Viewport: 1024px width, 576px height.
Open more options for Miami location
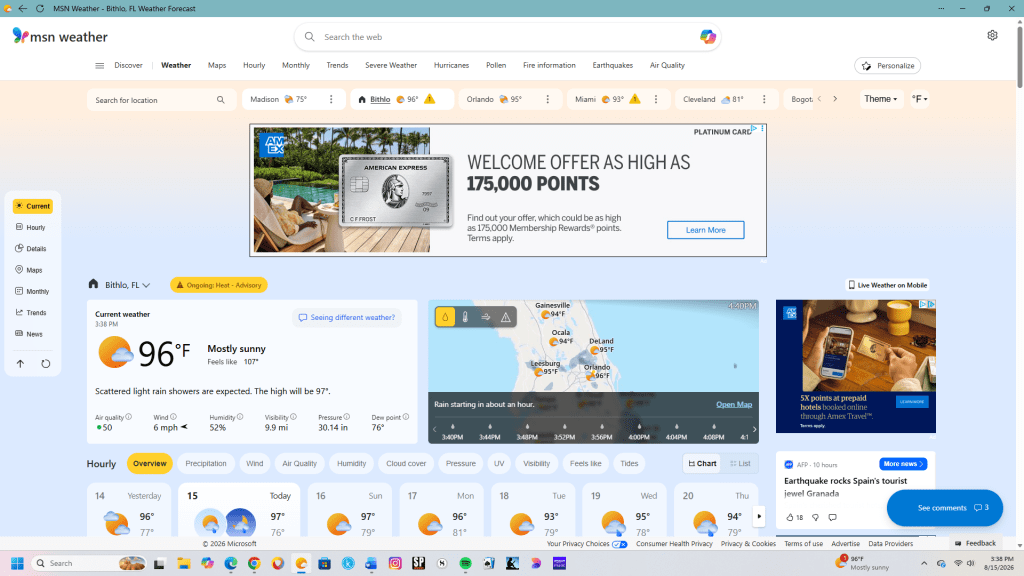656,99
